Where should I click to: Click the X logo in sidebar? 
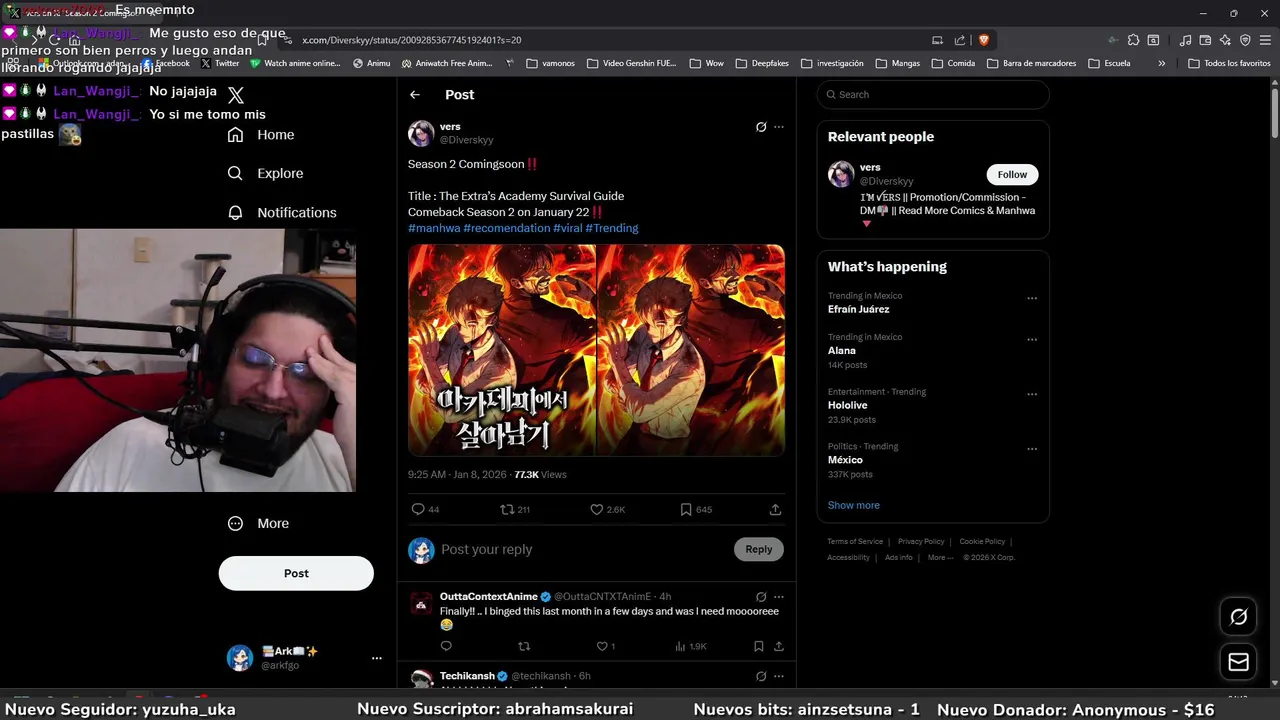[236, 95]
